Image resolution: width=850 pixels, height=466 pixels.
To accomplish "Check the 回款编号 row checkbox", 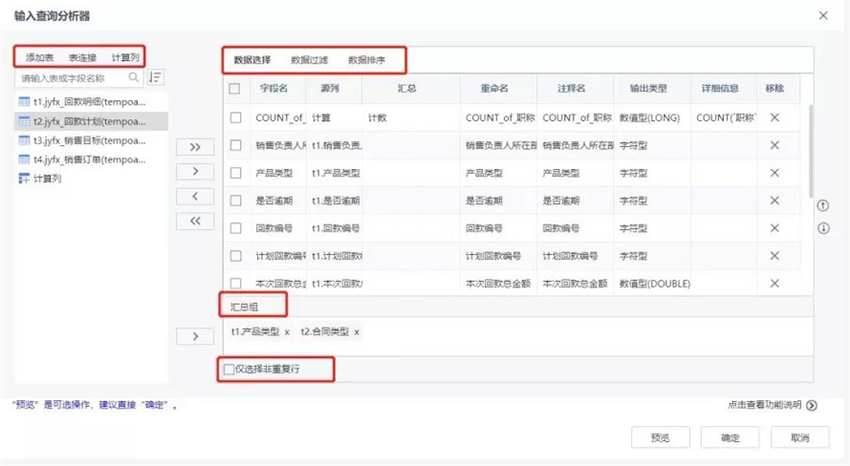I will 236,228.
